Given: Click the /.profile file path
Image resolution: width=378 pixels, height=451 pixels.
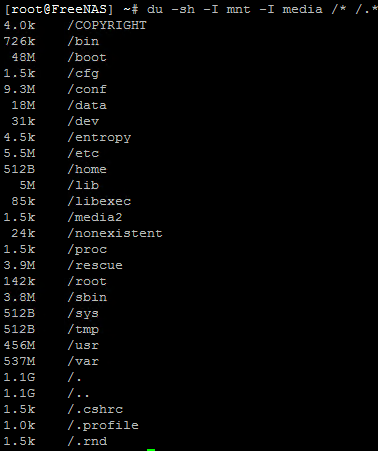Looking at the screenshot, I should (x=103, y=426).
